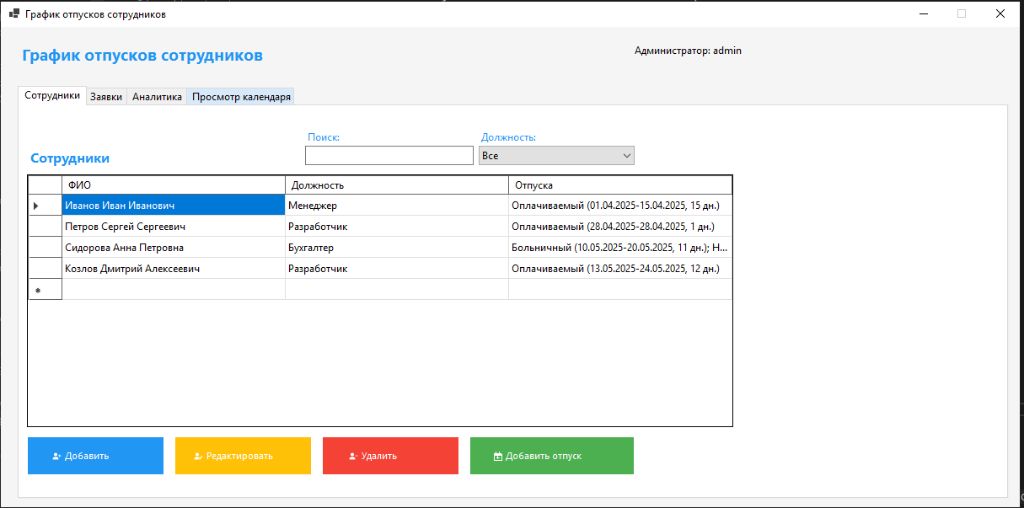Select the Сидорова Анна Петровна cell

(174, 247)
